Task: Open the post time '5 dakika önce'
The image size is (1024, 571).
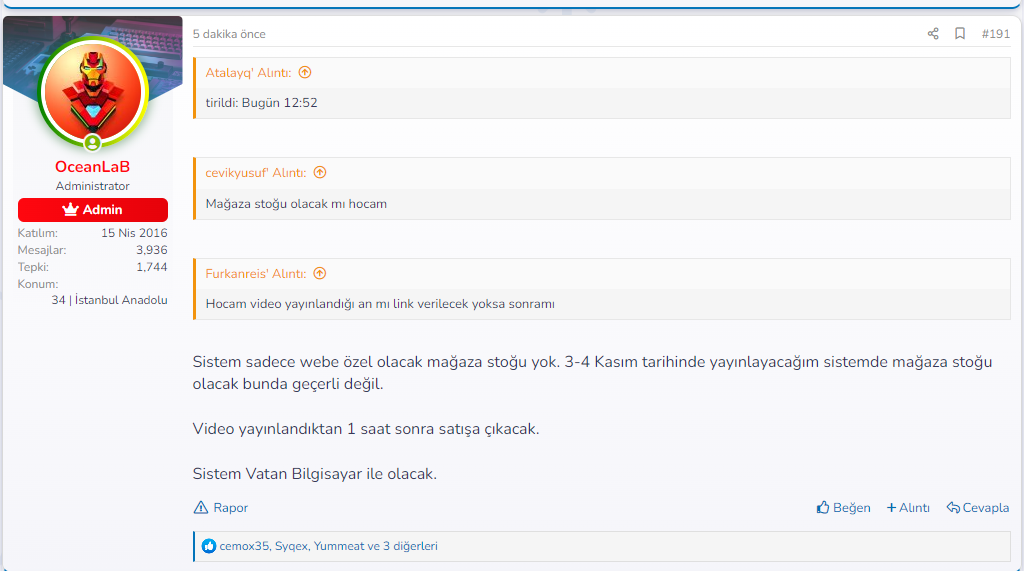Action: [229, 34]
